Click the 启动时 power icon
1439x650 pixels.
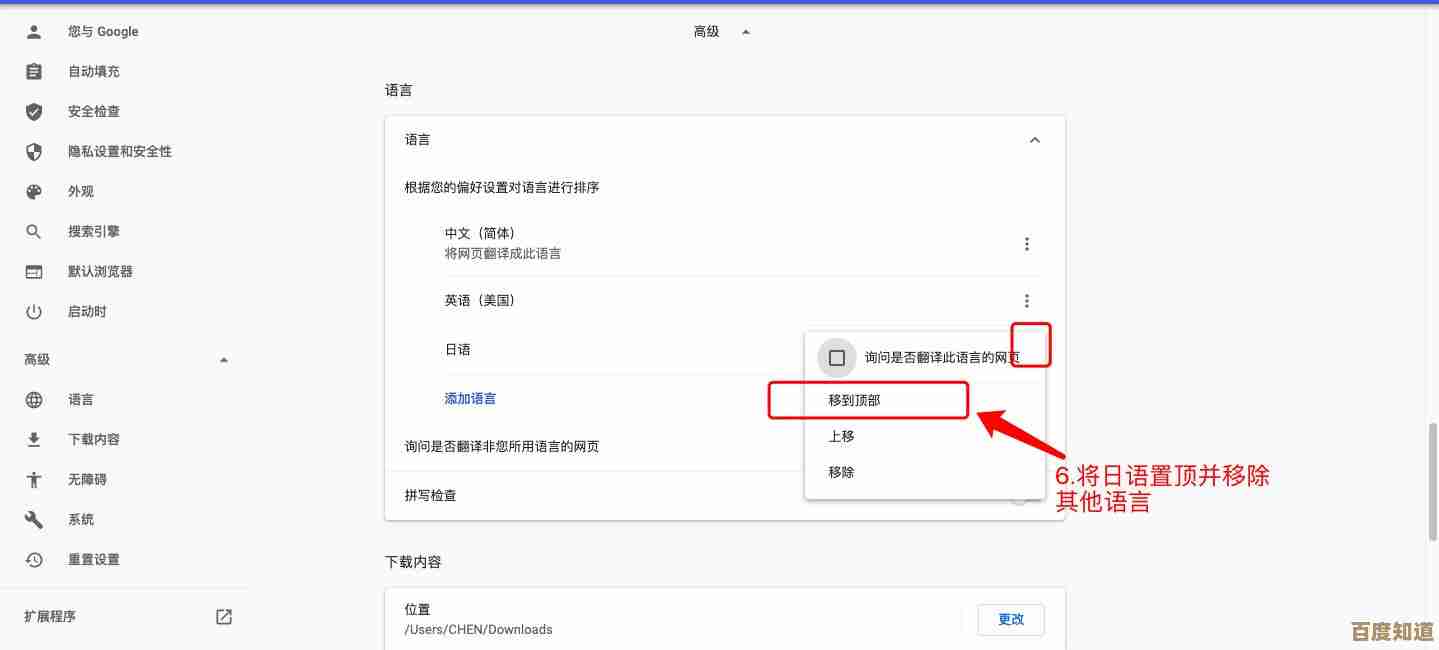[x=33, y=311]
